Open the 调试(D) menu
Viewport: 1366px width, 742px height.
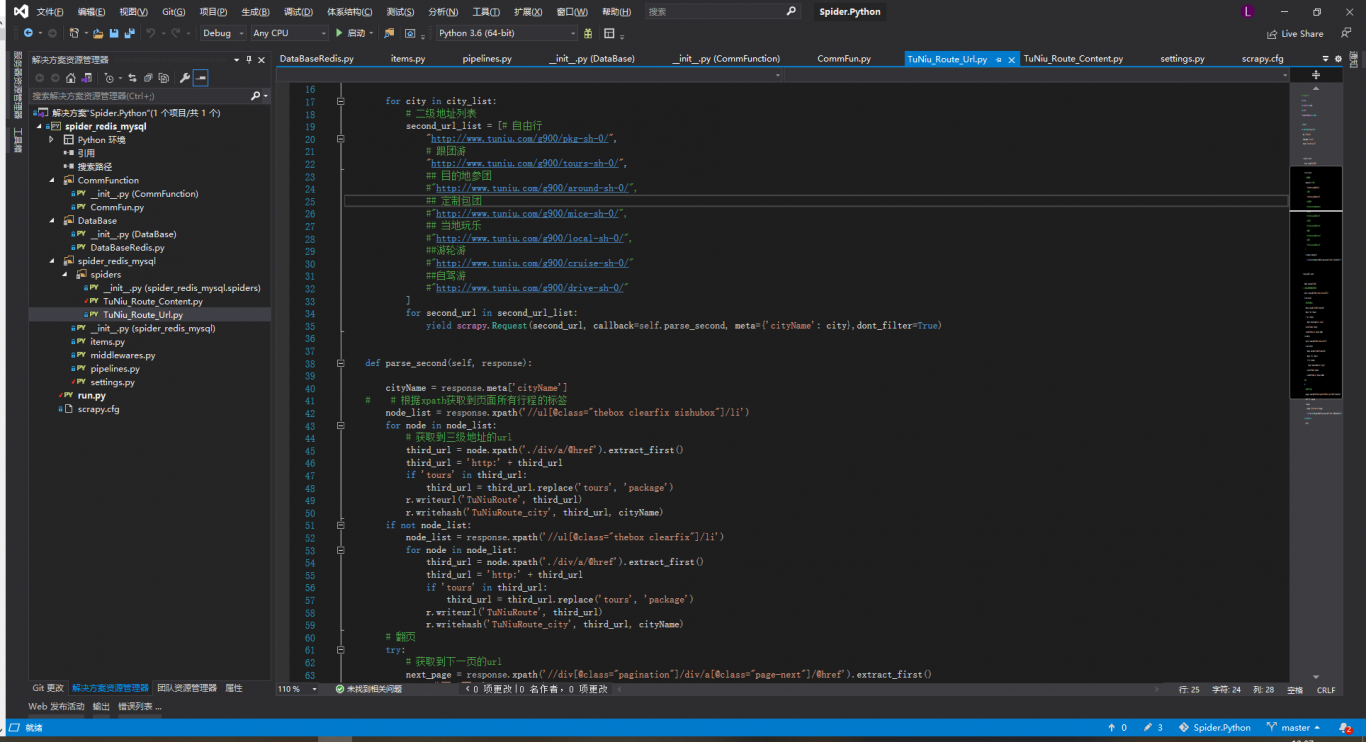298,12
